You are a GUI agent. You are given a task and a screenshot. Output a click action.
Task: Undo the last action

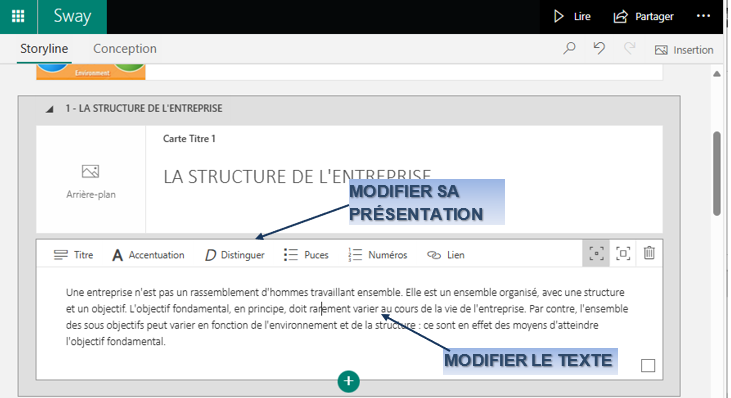599,48
